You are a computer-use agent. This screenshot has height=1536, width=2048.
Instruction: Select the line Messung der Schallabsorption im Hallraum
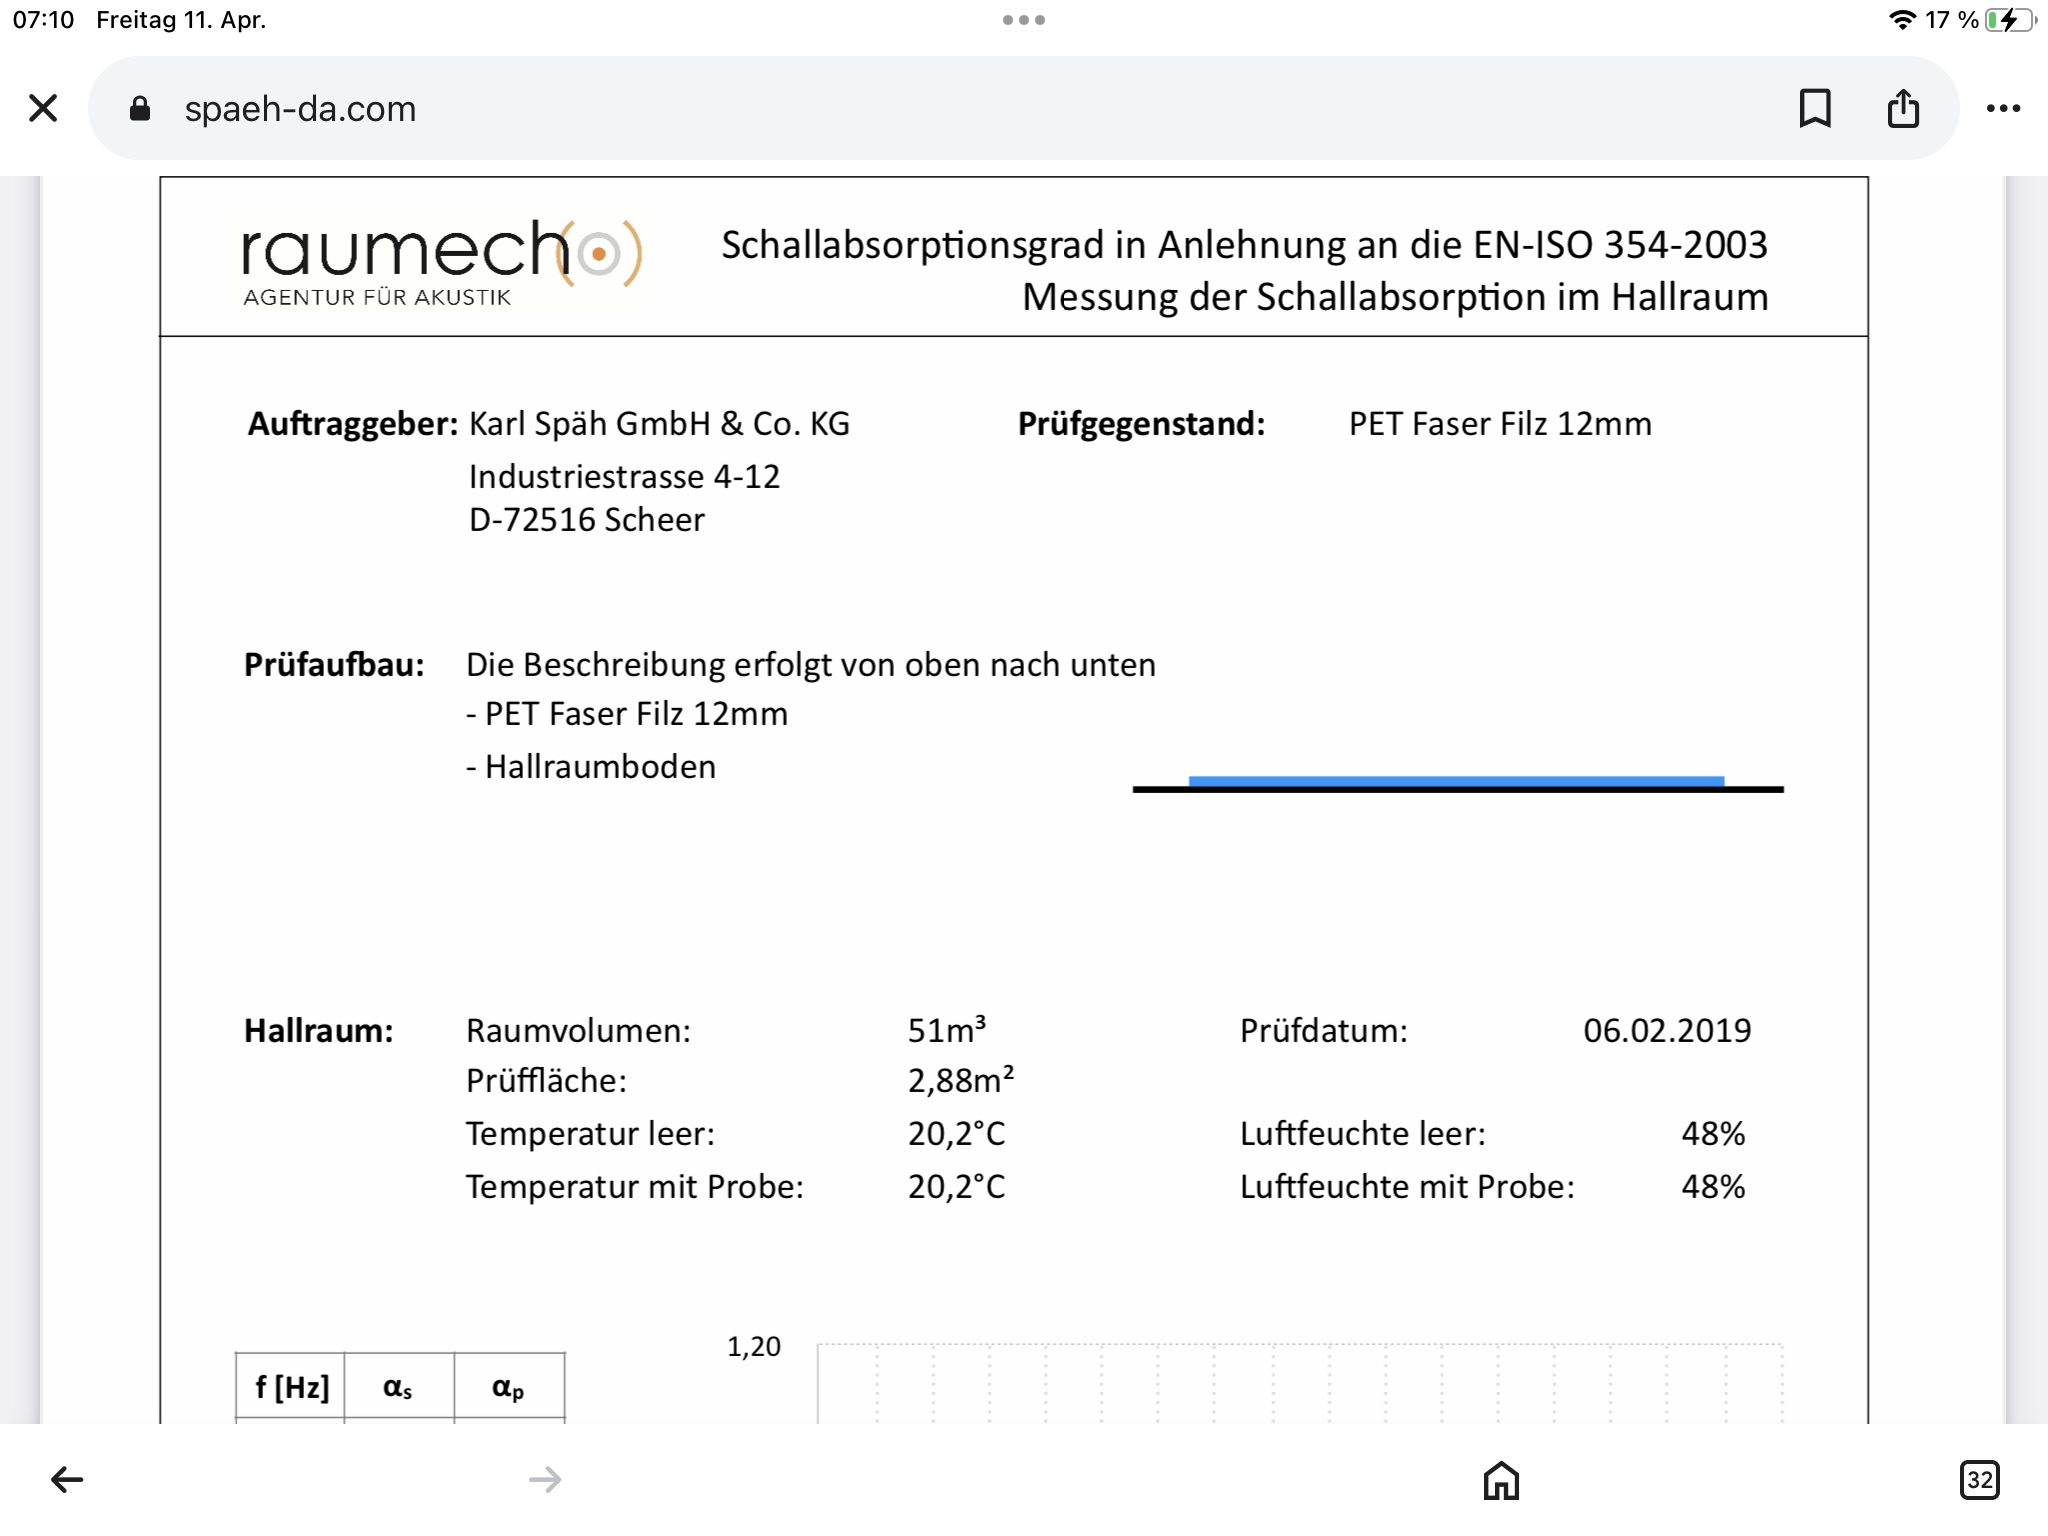[1395, 297]
